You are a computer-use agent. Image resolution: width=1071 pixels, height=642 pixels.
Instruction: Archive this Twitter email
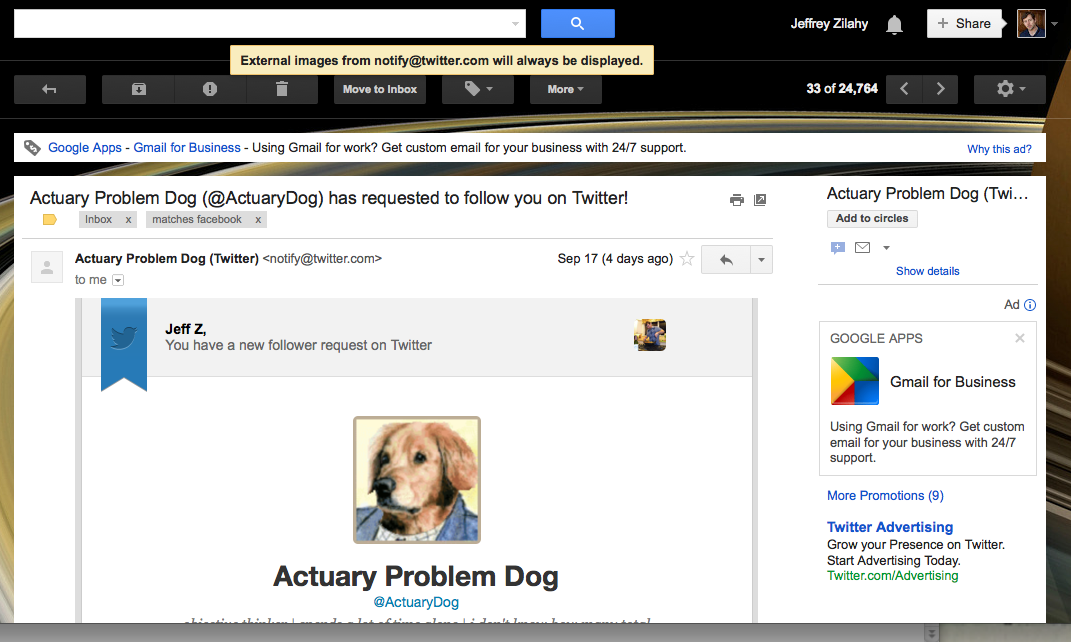[x=138, y=89]
